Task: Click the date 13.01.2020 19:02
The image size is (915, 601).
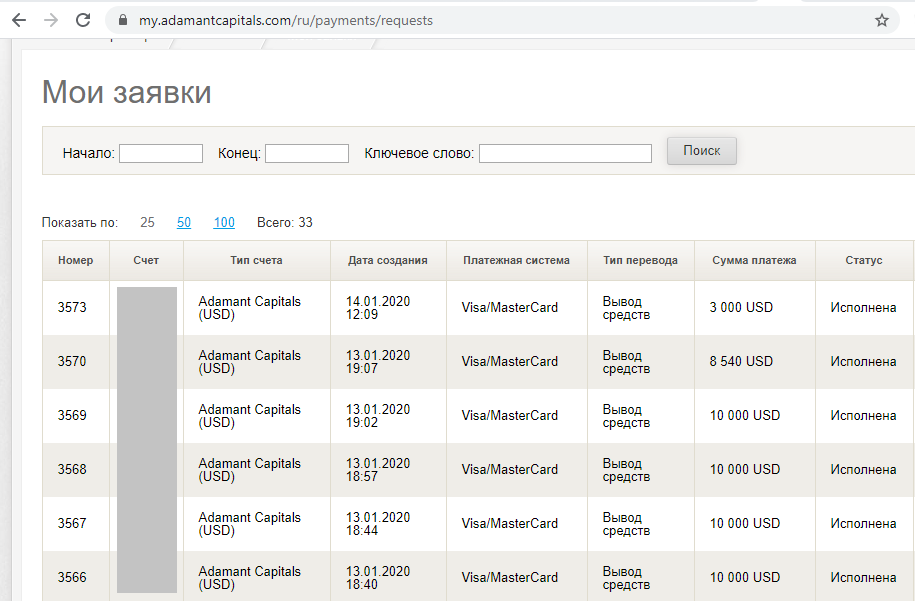Action: click(x=378, y=416)
